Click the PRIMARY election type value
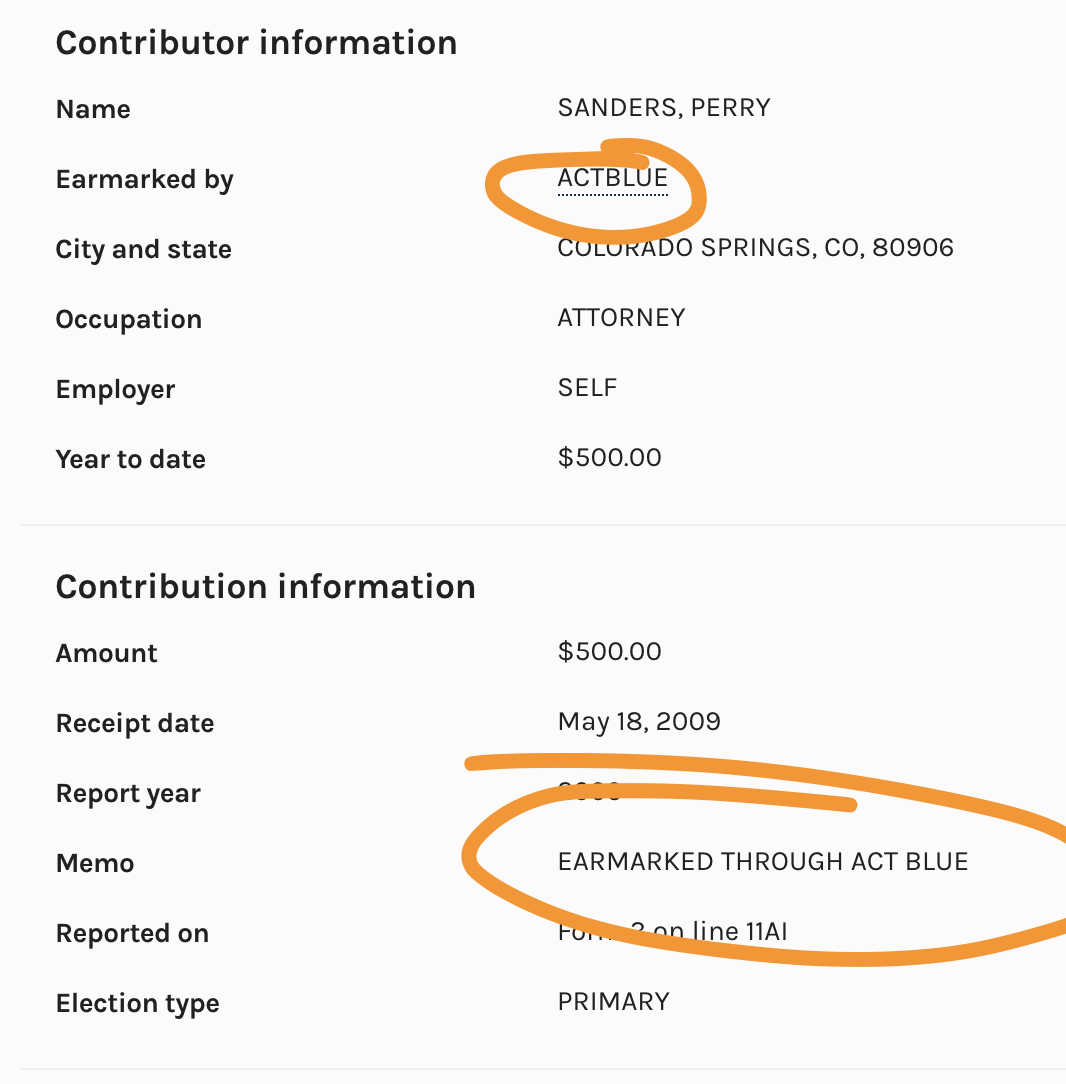Viewport: 1066px width, 1084px height. coord(613,1002)
